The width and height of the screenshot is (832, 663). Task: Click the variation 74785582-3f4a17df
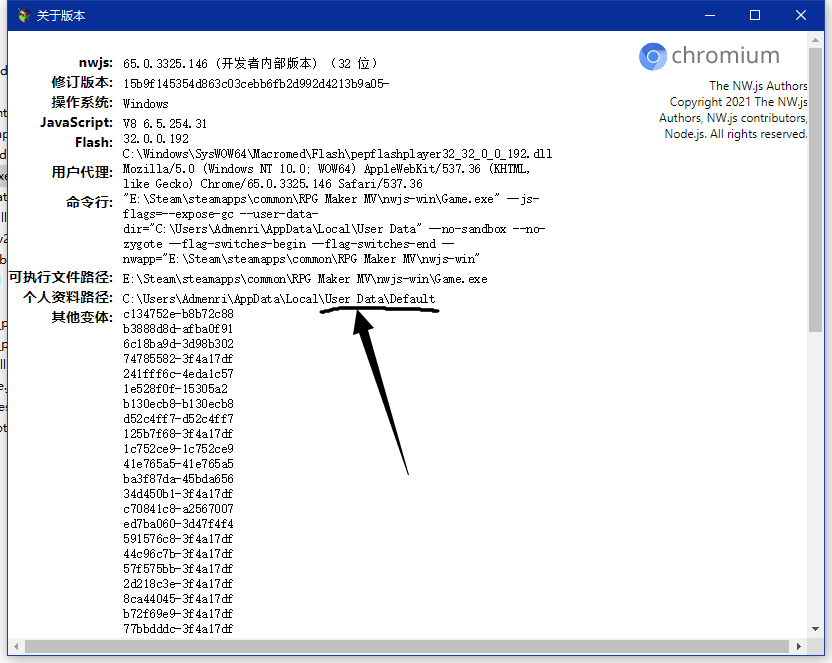pyautogui.click(x=178, y=359)
